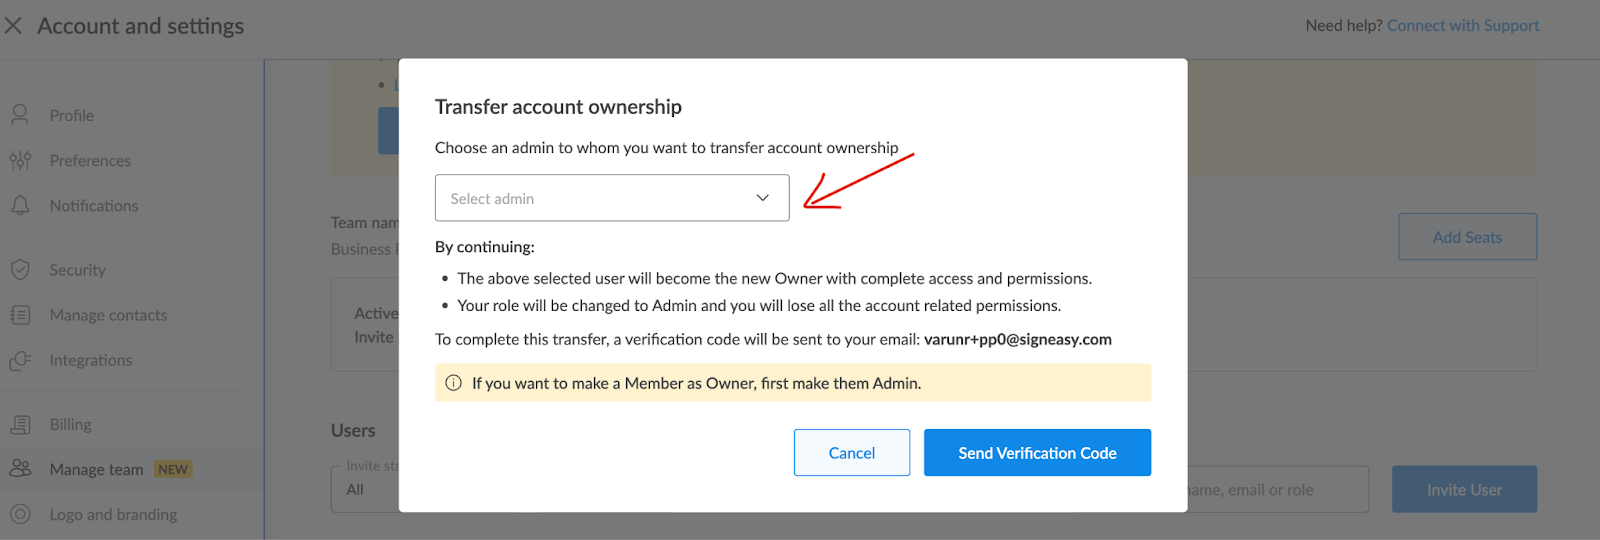Click the Billing receipt icon

[20, 424]
